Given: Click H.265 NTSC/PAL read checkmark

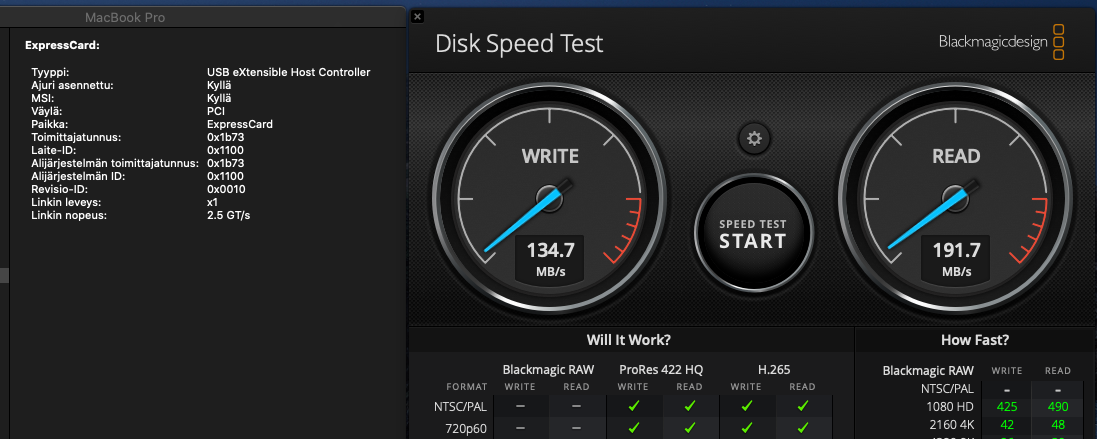Looking at the screenshot, I should tap(802, 405).
